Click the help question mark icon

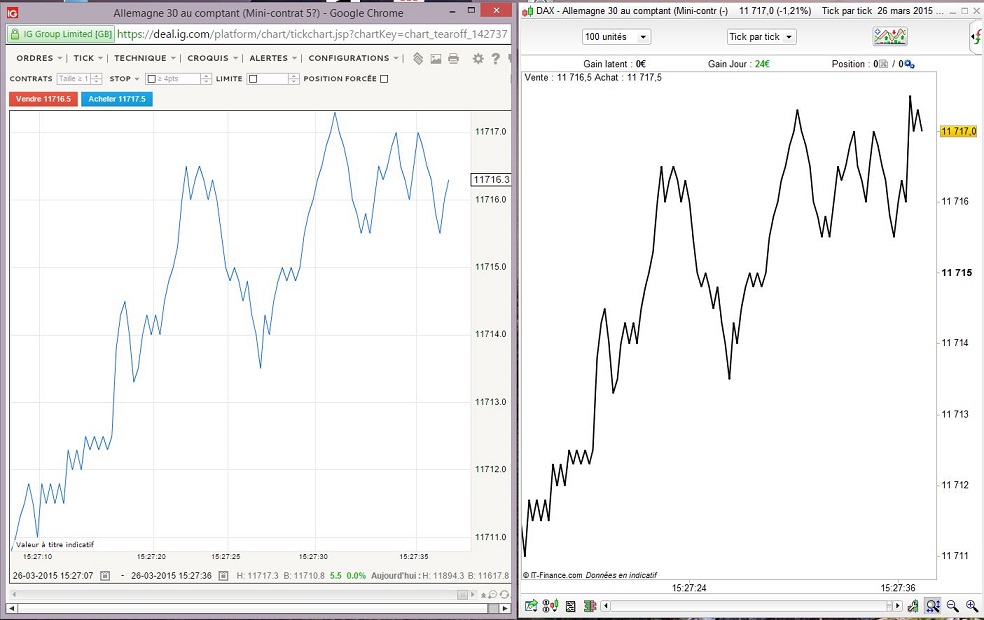pos(495,58)
